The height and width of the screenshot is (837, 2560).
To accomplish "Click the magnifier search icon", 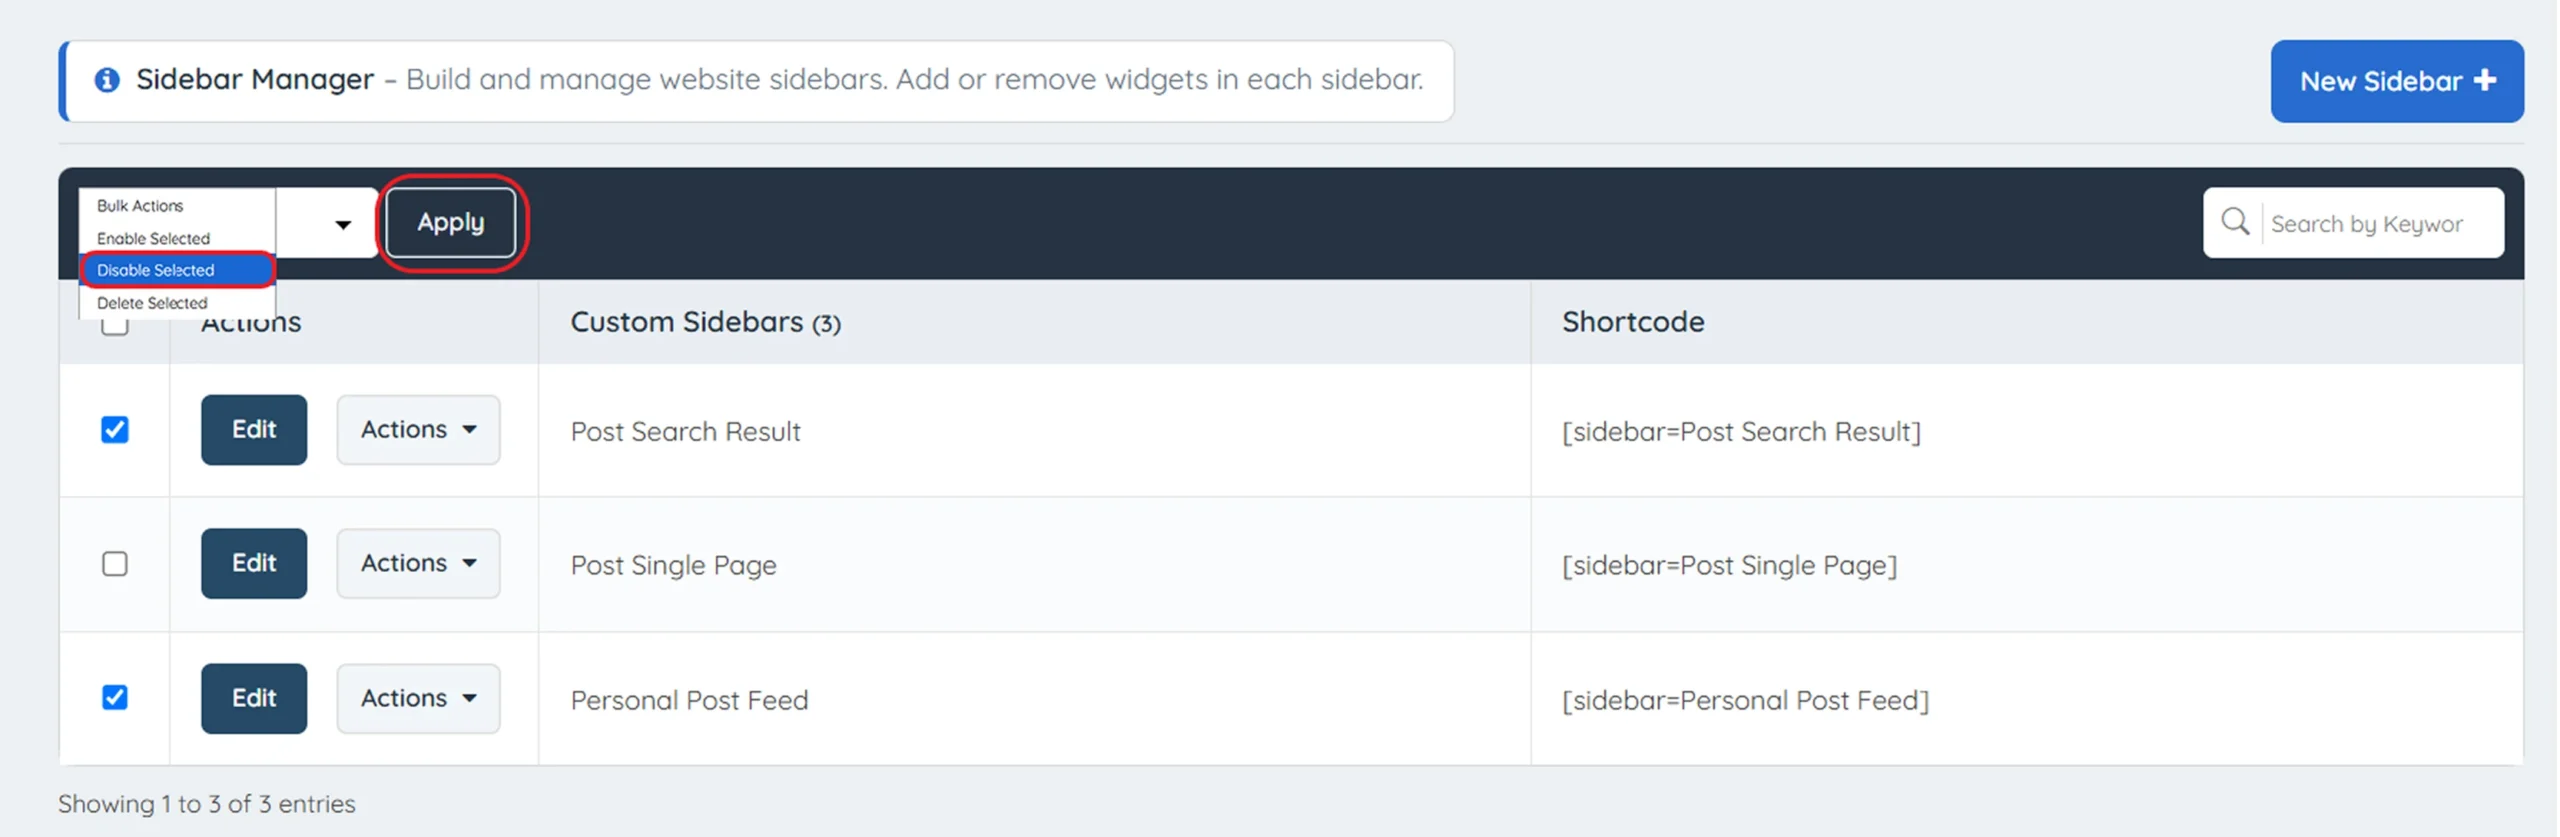I will point(2235,222).
